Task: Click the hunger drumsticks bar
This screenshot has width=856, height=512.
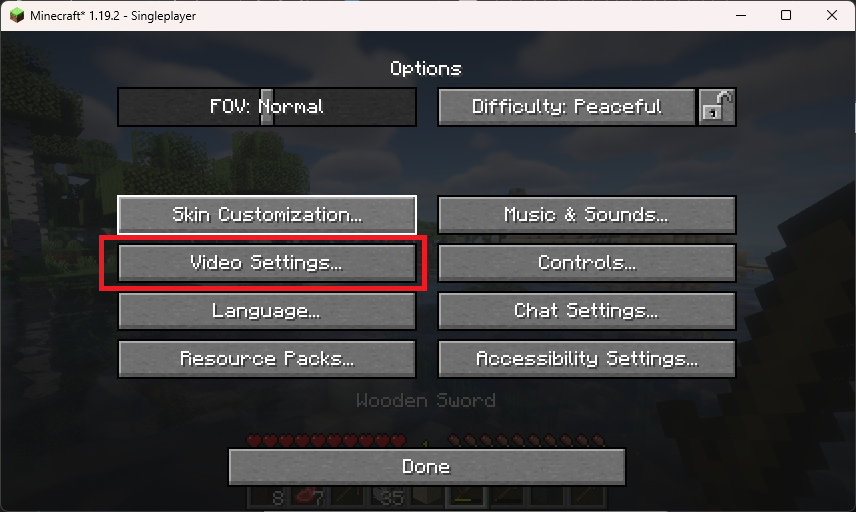Action: pyautogui.click(x=526, y=440)
